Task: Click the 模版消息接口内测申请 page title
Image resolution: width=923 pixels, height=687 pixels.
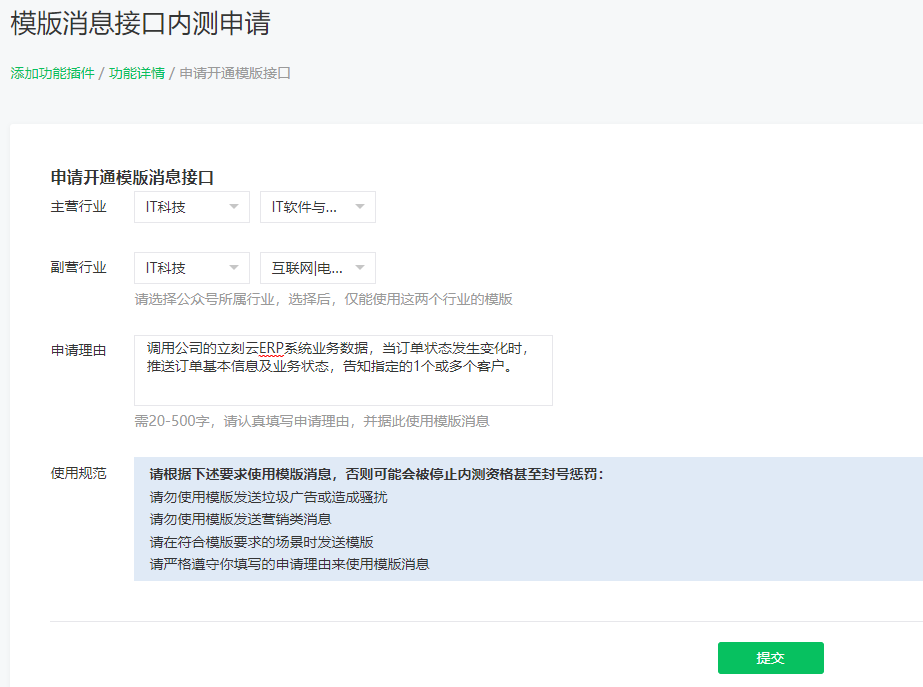Action: (140, 23)
